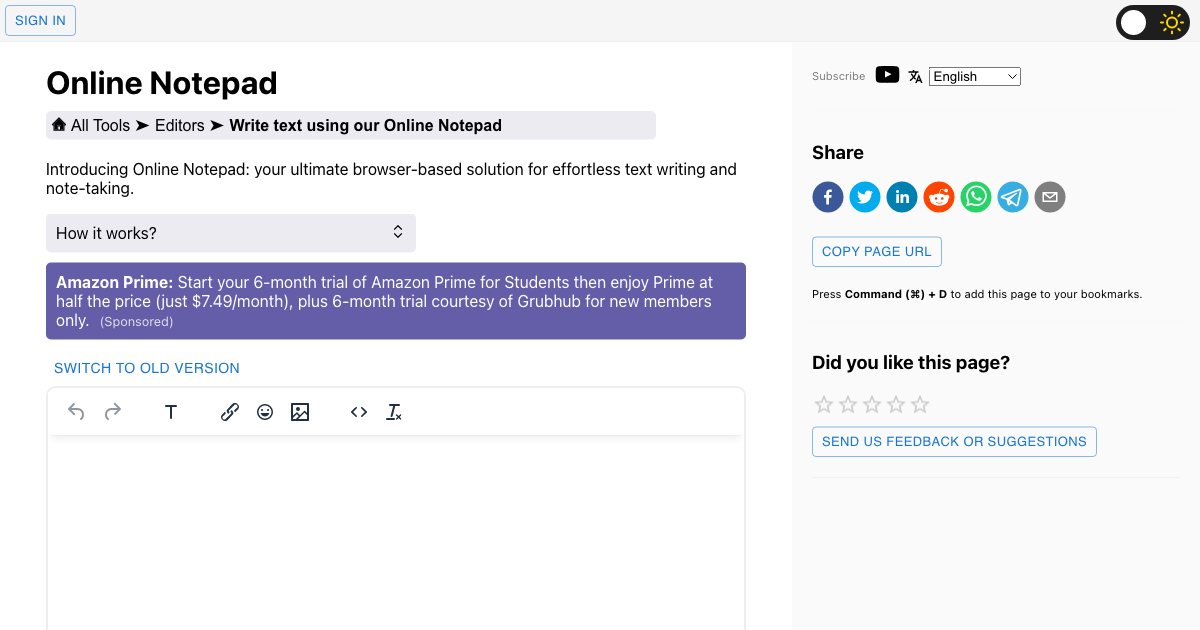Open the YouTube subscribe icon
Viewport: 1200px width, 630px height.
[887, 75]
